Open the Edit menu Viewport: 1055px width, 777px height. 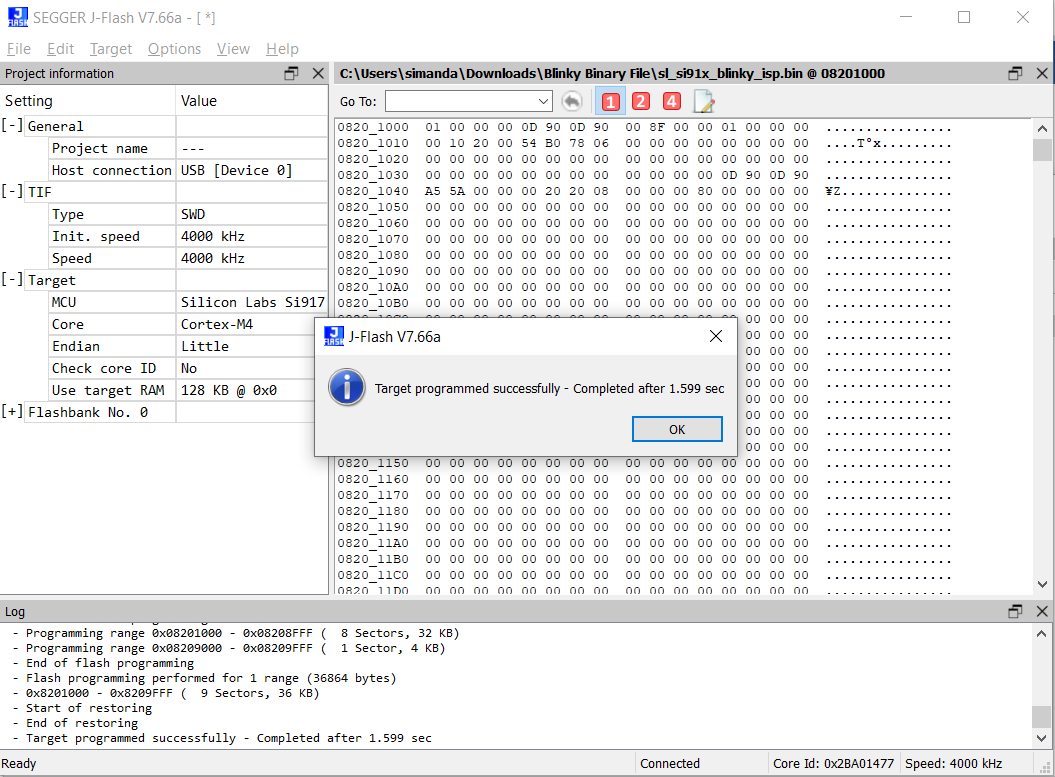click(x=61, y=49)
